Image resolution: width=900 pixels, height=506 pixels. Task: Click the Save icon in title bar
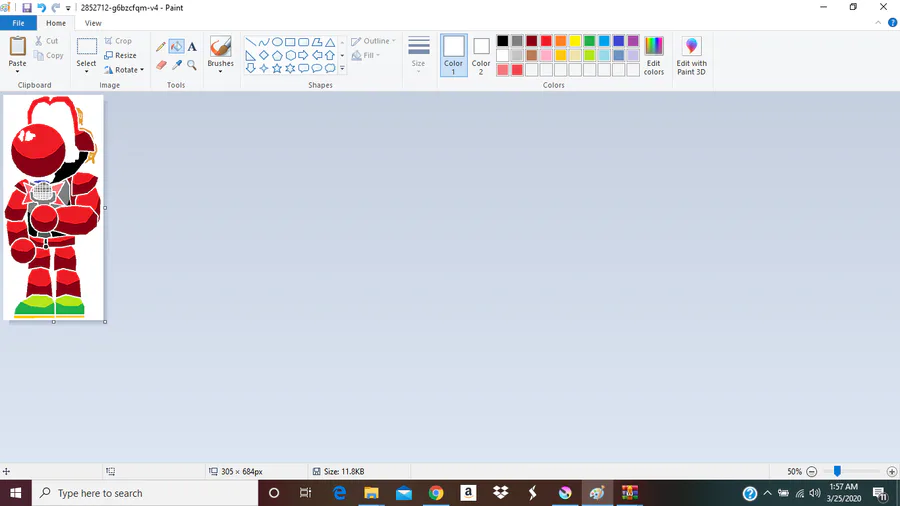[x=27, y=8]
